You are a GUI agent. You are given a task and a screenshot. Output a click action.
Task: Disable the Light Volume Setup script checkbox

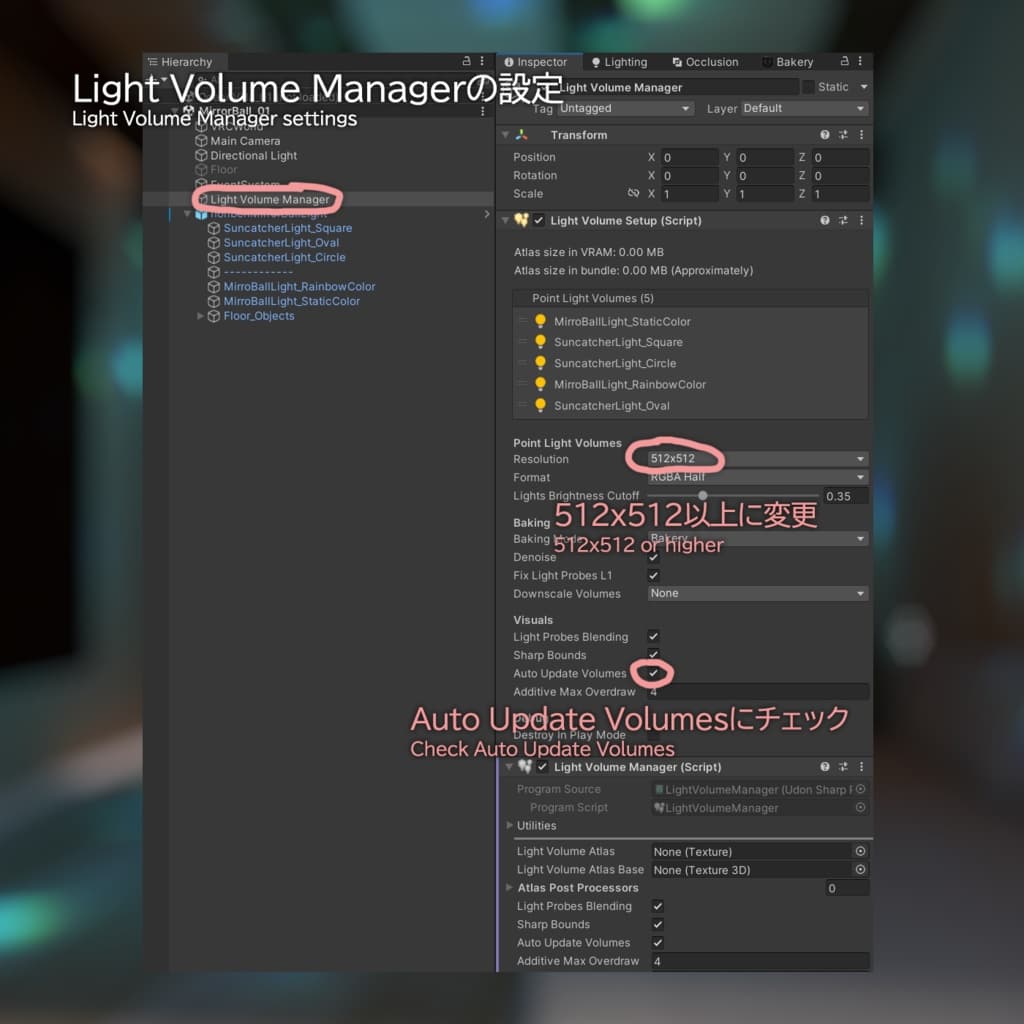(539, 221)
